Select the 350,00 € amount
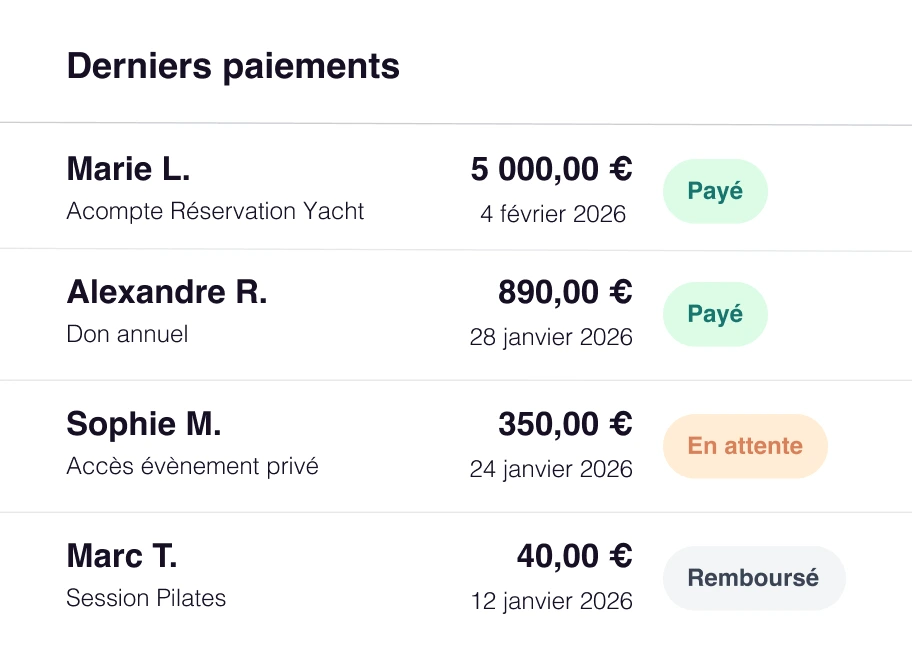This screenshot has width=912, height=669. 565,424
